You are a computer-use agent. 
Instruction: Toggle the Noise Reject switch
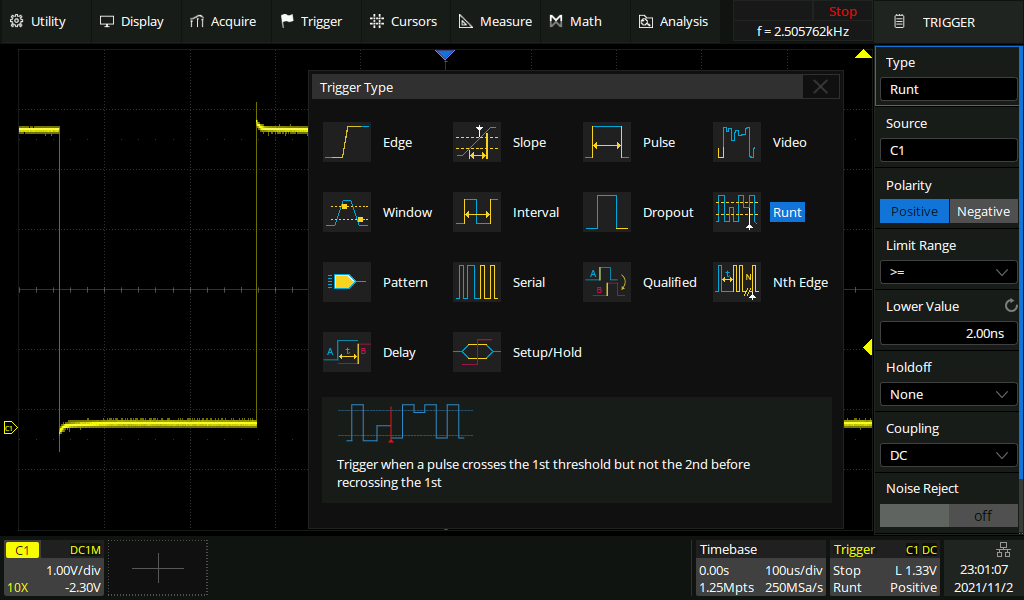[x=948, y=516]
